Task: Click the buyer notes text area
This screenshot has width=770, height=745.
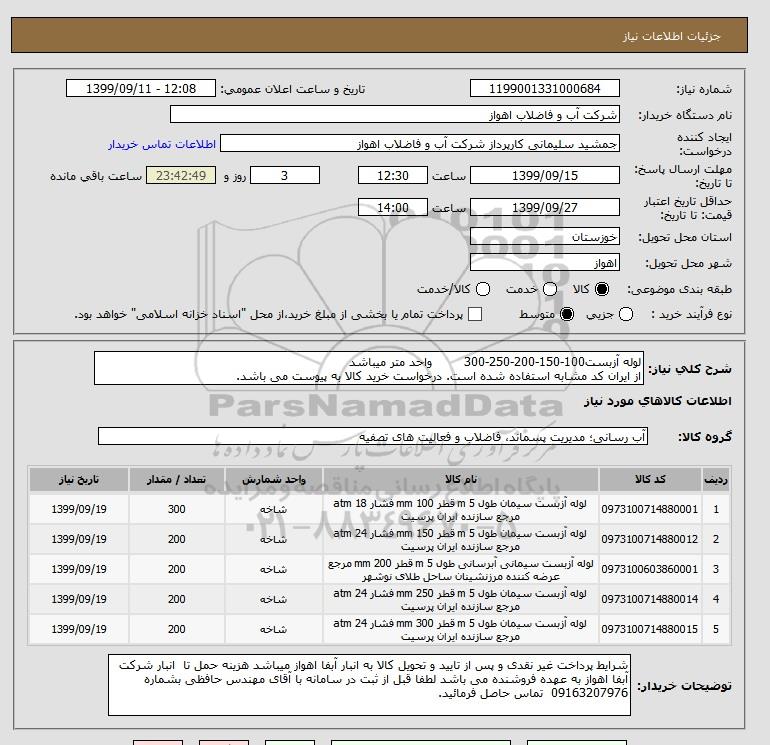Action: tap(369, 685)
